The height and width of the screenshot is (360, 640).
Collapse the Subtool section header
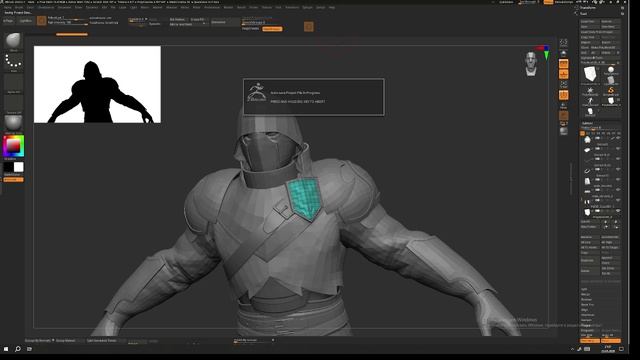point(587,123)
